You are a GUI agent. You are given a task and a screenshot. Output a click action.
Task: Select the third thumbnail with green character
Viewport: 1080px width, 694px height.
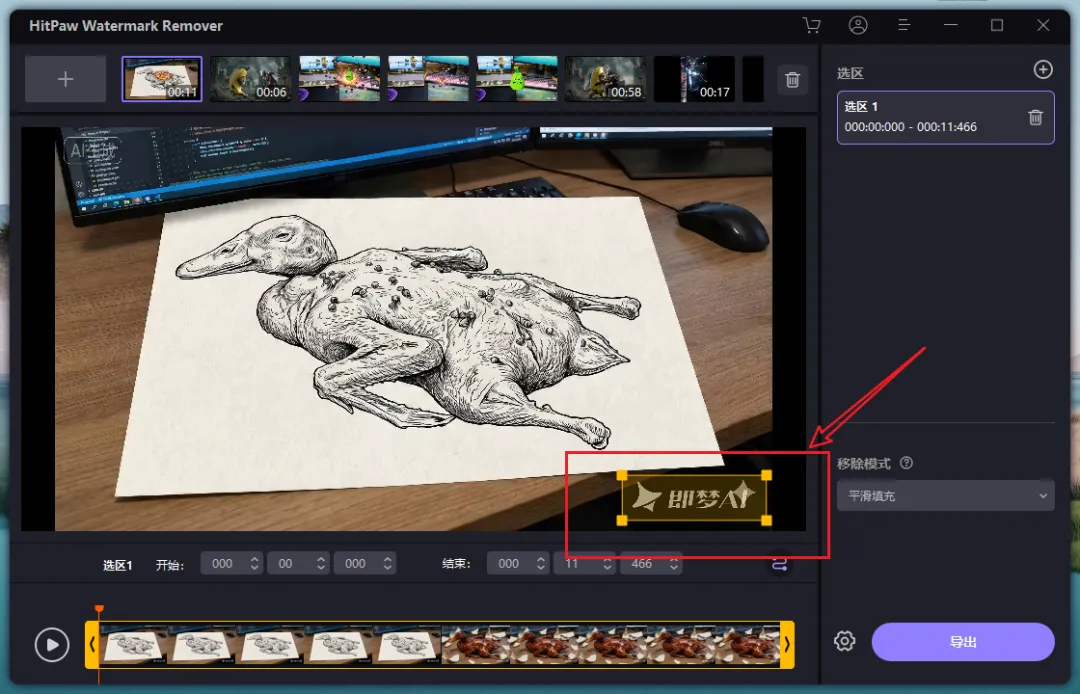click(339, 79)
